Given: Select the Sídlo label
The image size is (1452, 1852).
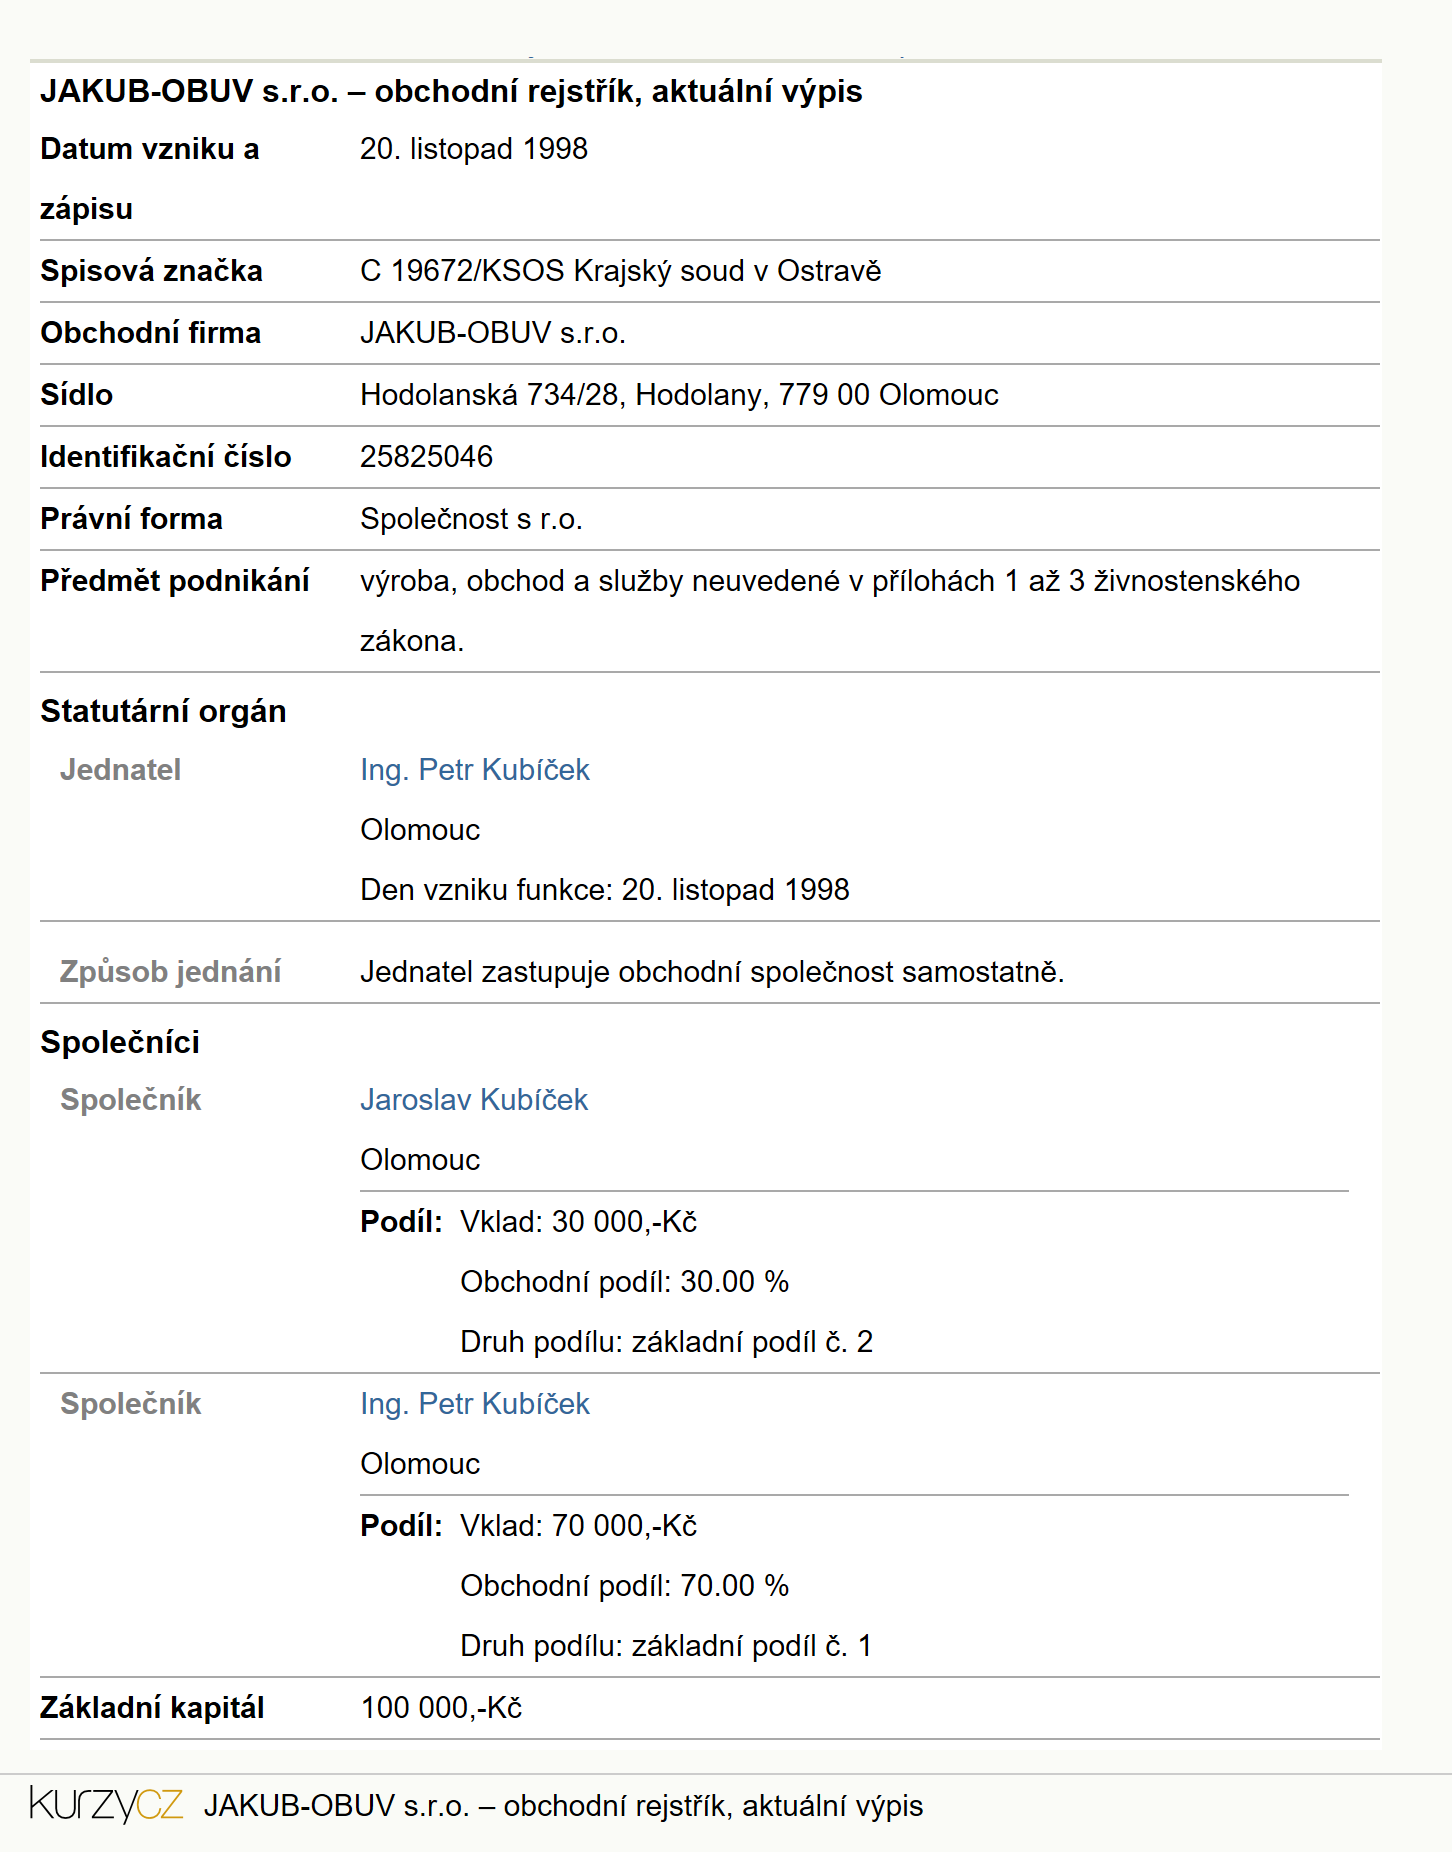Looking at the screenshot, I should 76,395.
